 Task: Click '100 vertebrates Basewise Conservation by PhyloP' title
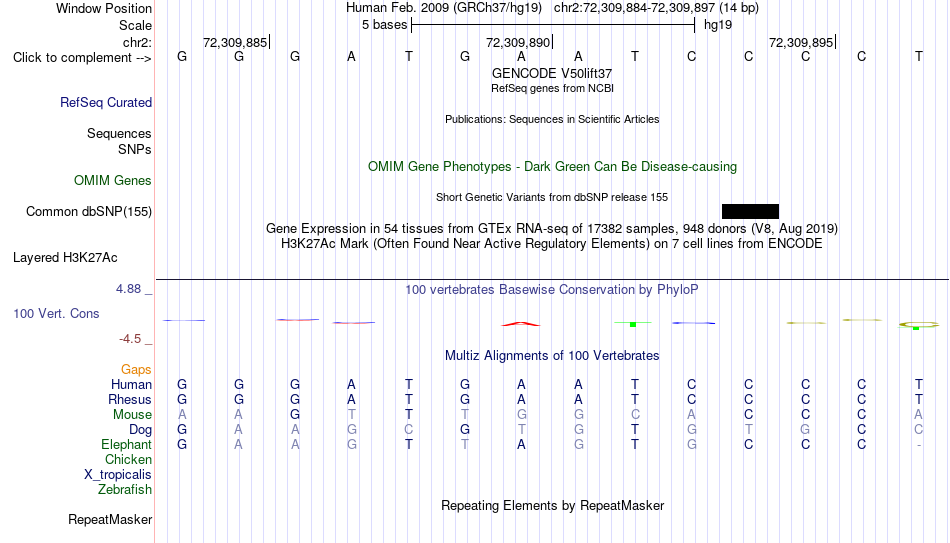(x=552, y=290)
